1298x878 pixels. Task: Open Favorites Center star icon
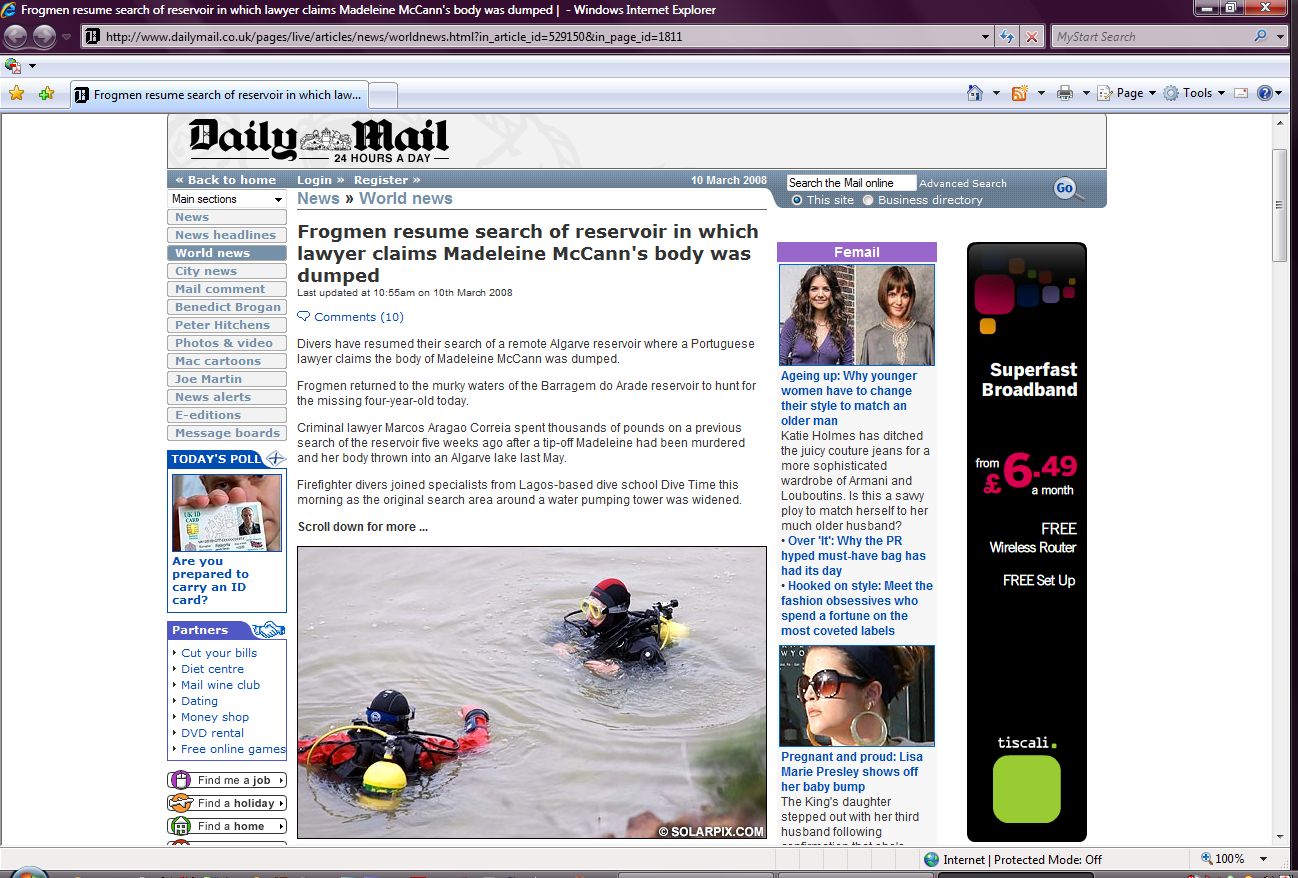click(16, 94)
